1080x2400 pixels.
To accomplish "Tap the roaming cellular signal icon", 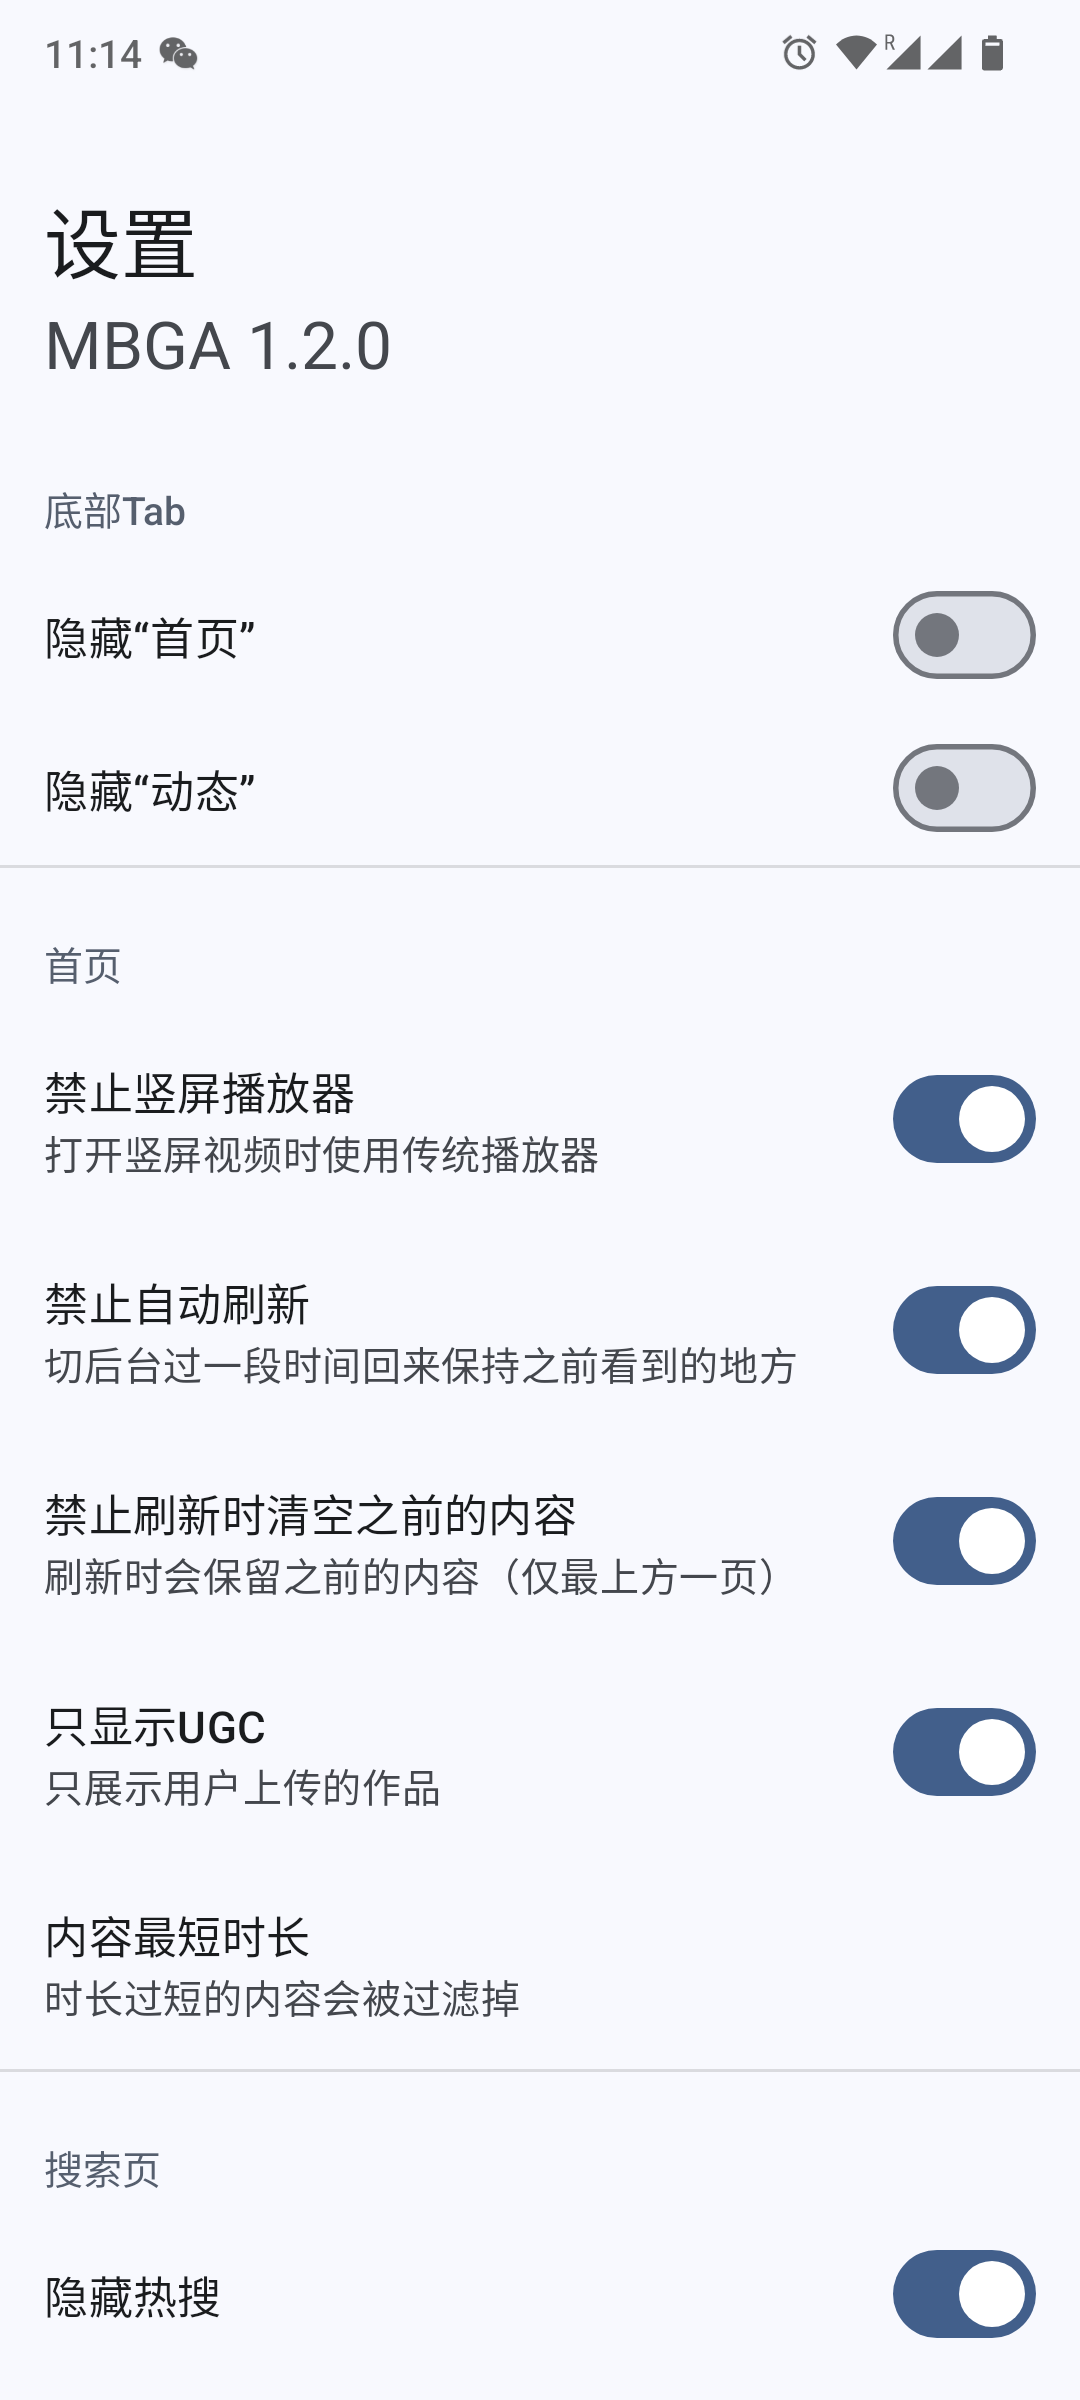I will tap(901, 53).
